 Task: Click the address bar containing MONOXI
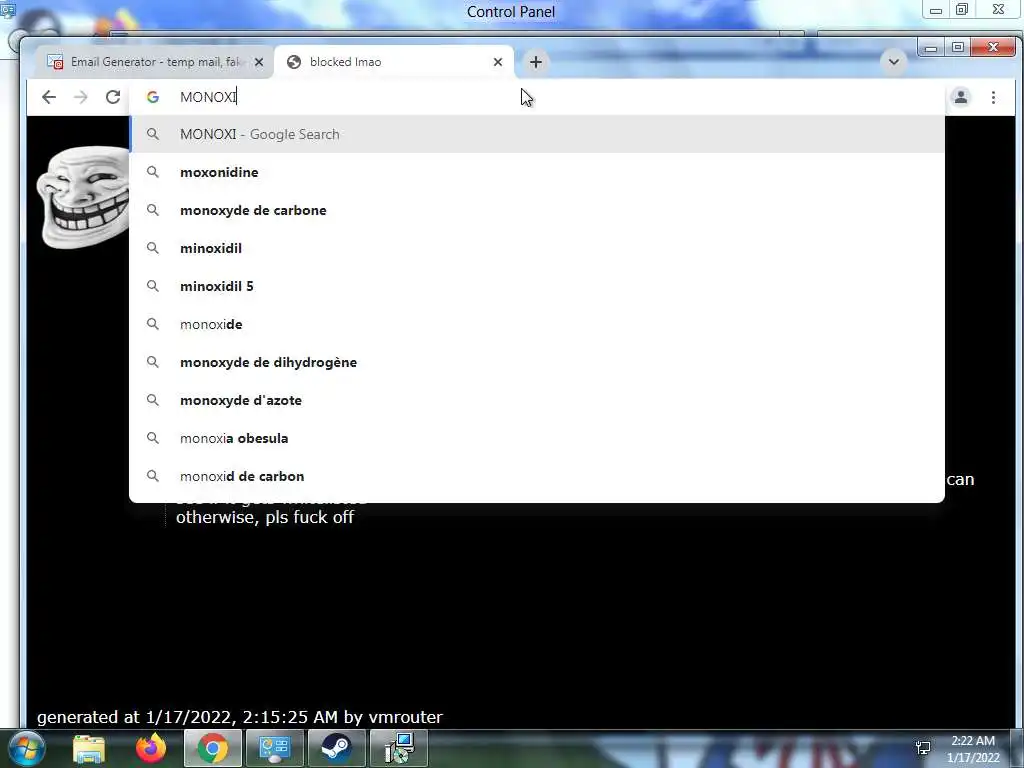(536, 97)
